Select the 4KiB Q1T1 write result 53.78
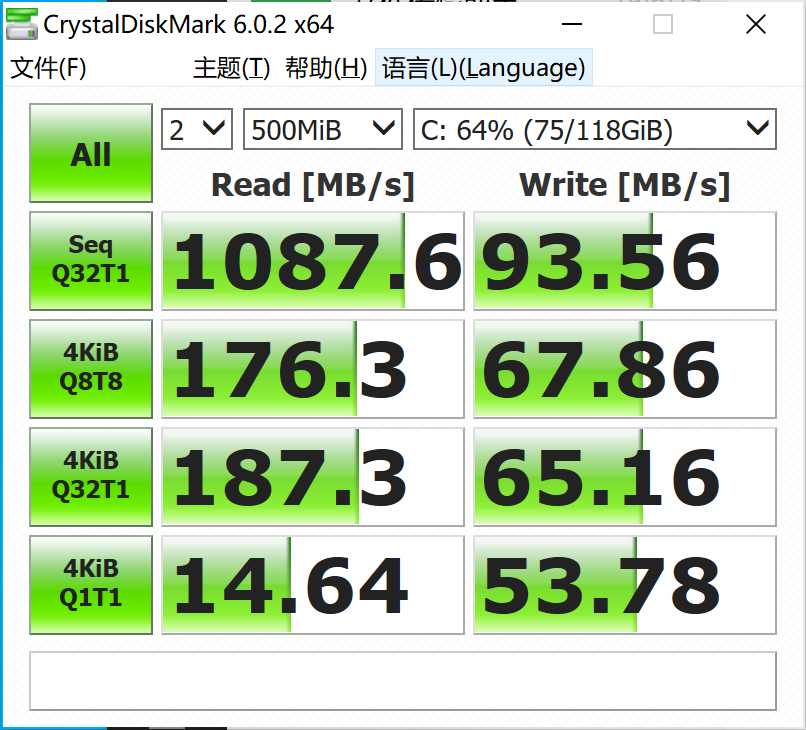Image resolution: width=806 pixels, height=730 pixels. tap(625, 585)
